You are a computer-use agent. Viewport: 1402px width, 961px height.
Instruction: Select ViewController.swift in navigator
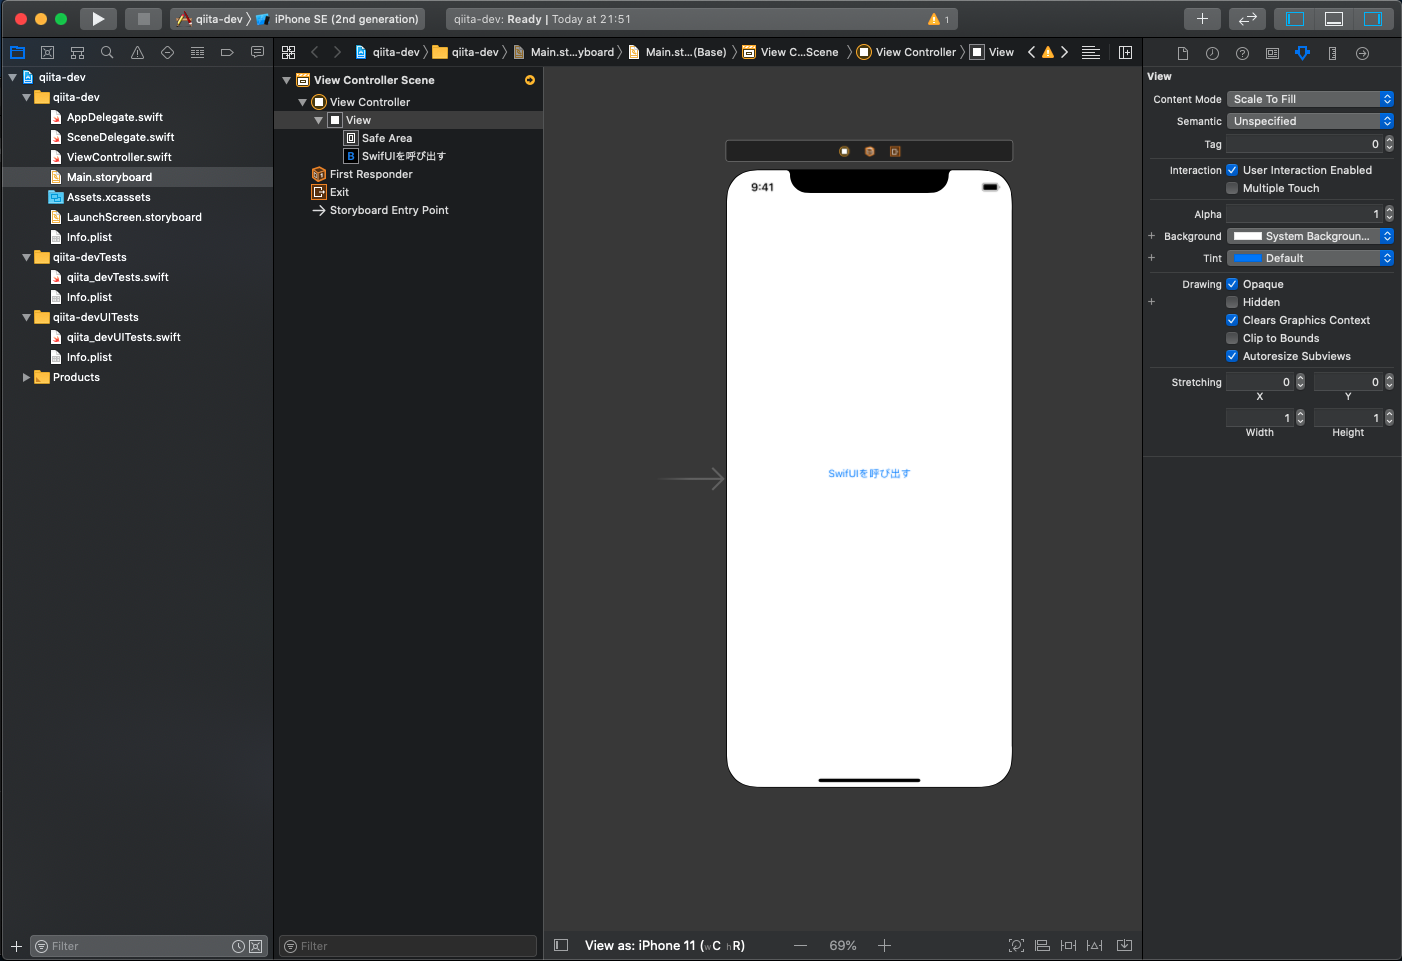click(119, 157)
